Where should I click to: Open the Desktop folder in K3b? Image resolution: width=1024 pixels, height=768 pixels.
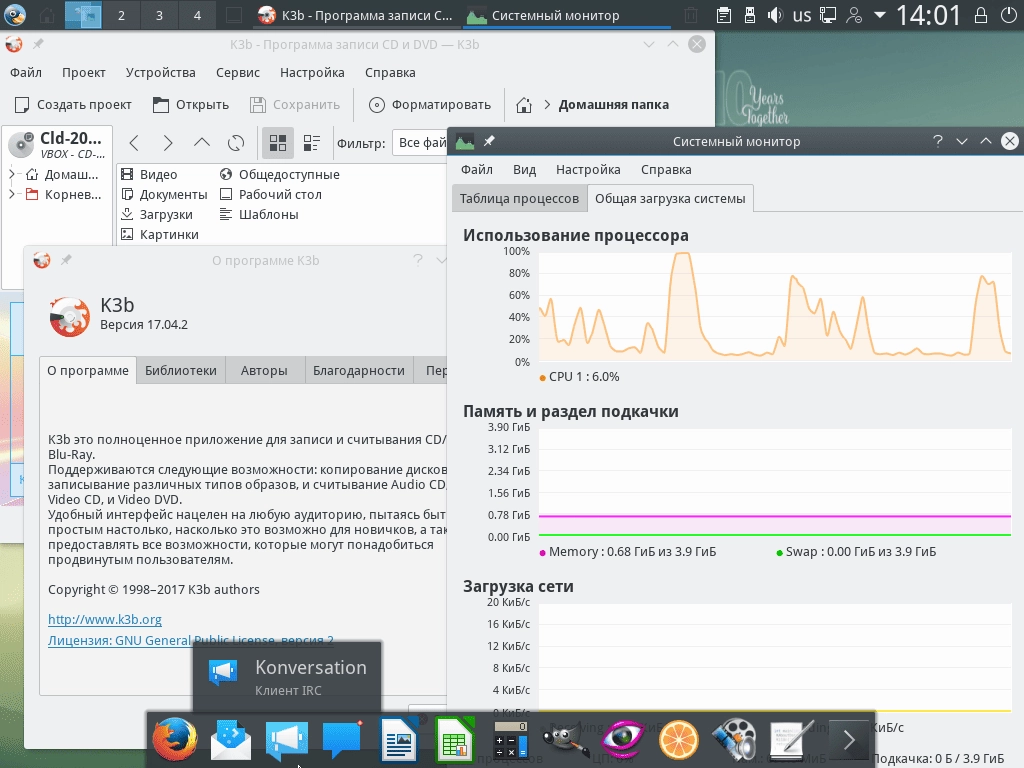click(x=270, y=195)
